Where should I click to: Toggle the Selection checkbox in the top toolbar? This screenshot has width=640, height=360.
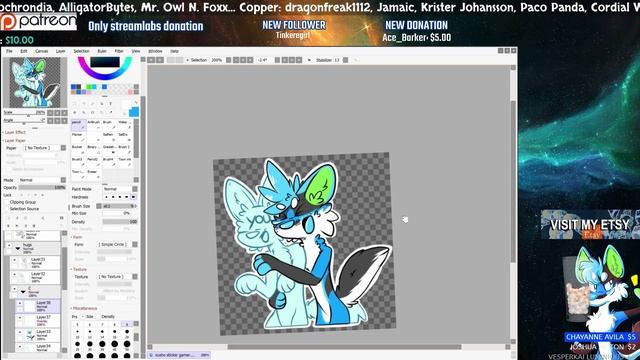point(187,60)
